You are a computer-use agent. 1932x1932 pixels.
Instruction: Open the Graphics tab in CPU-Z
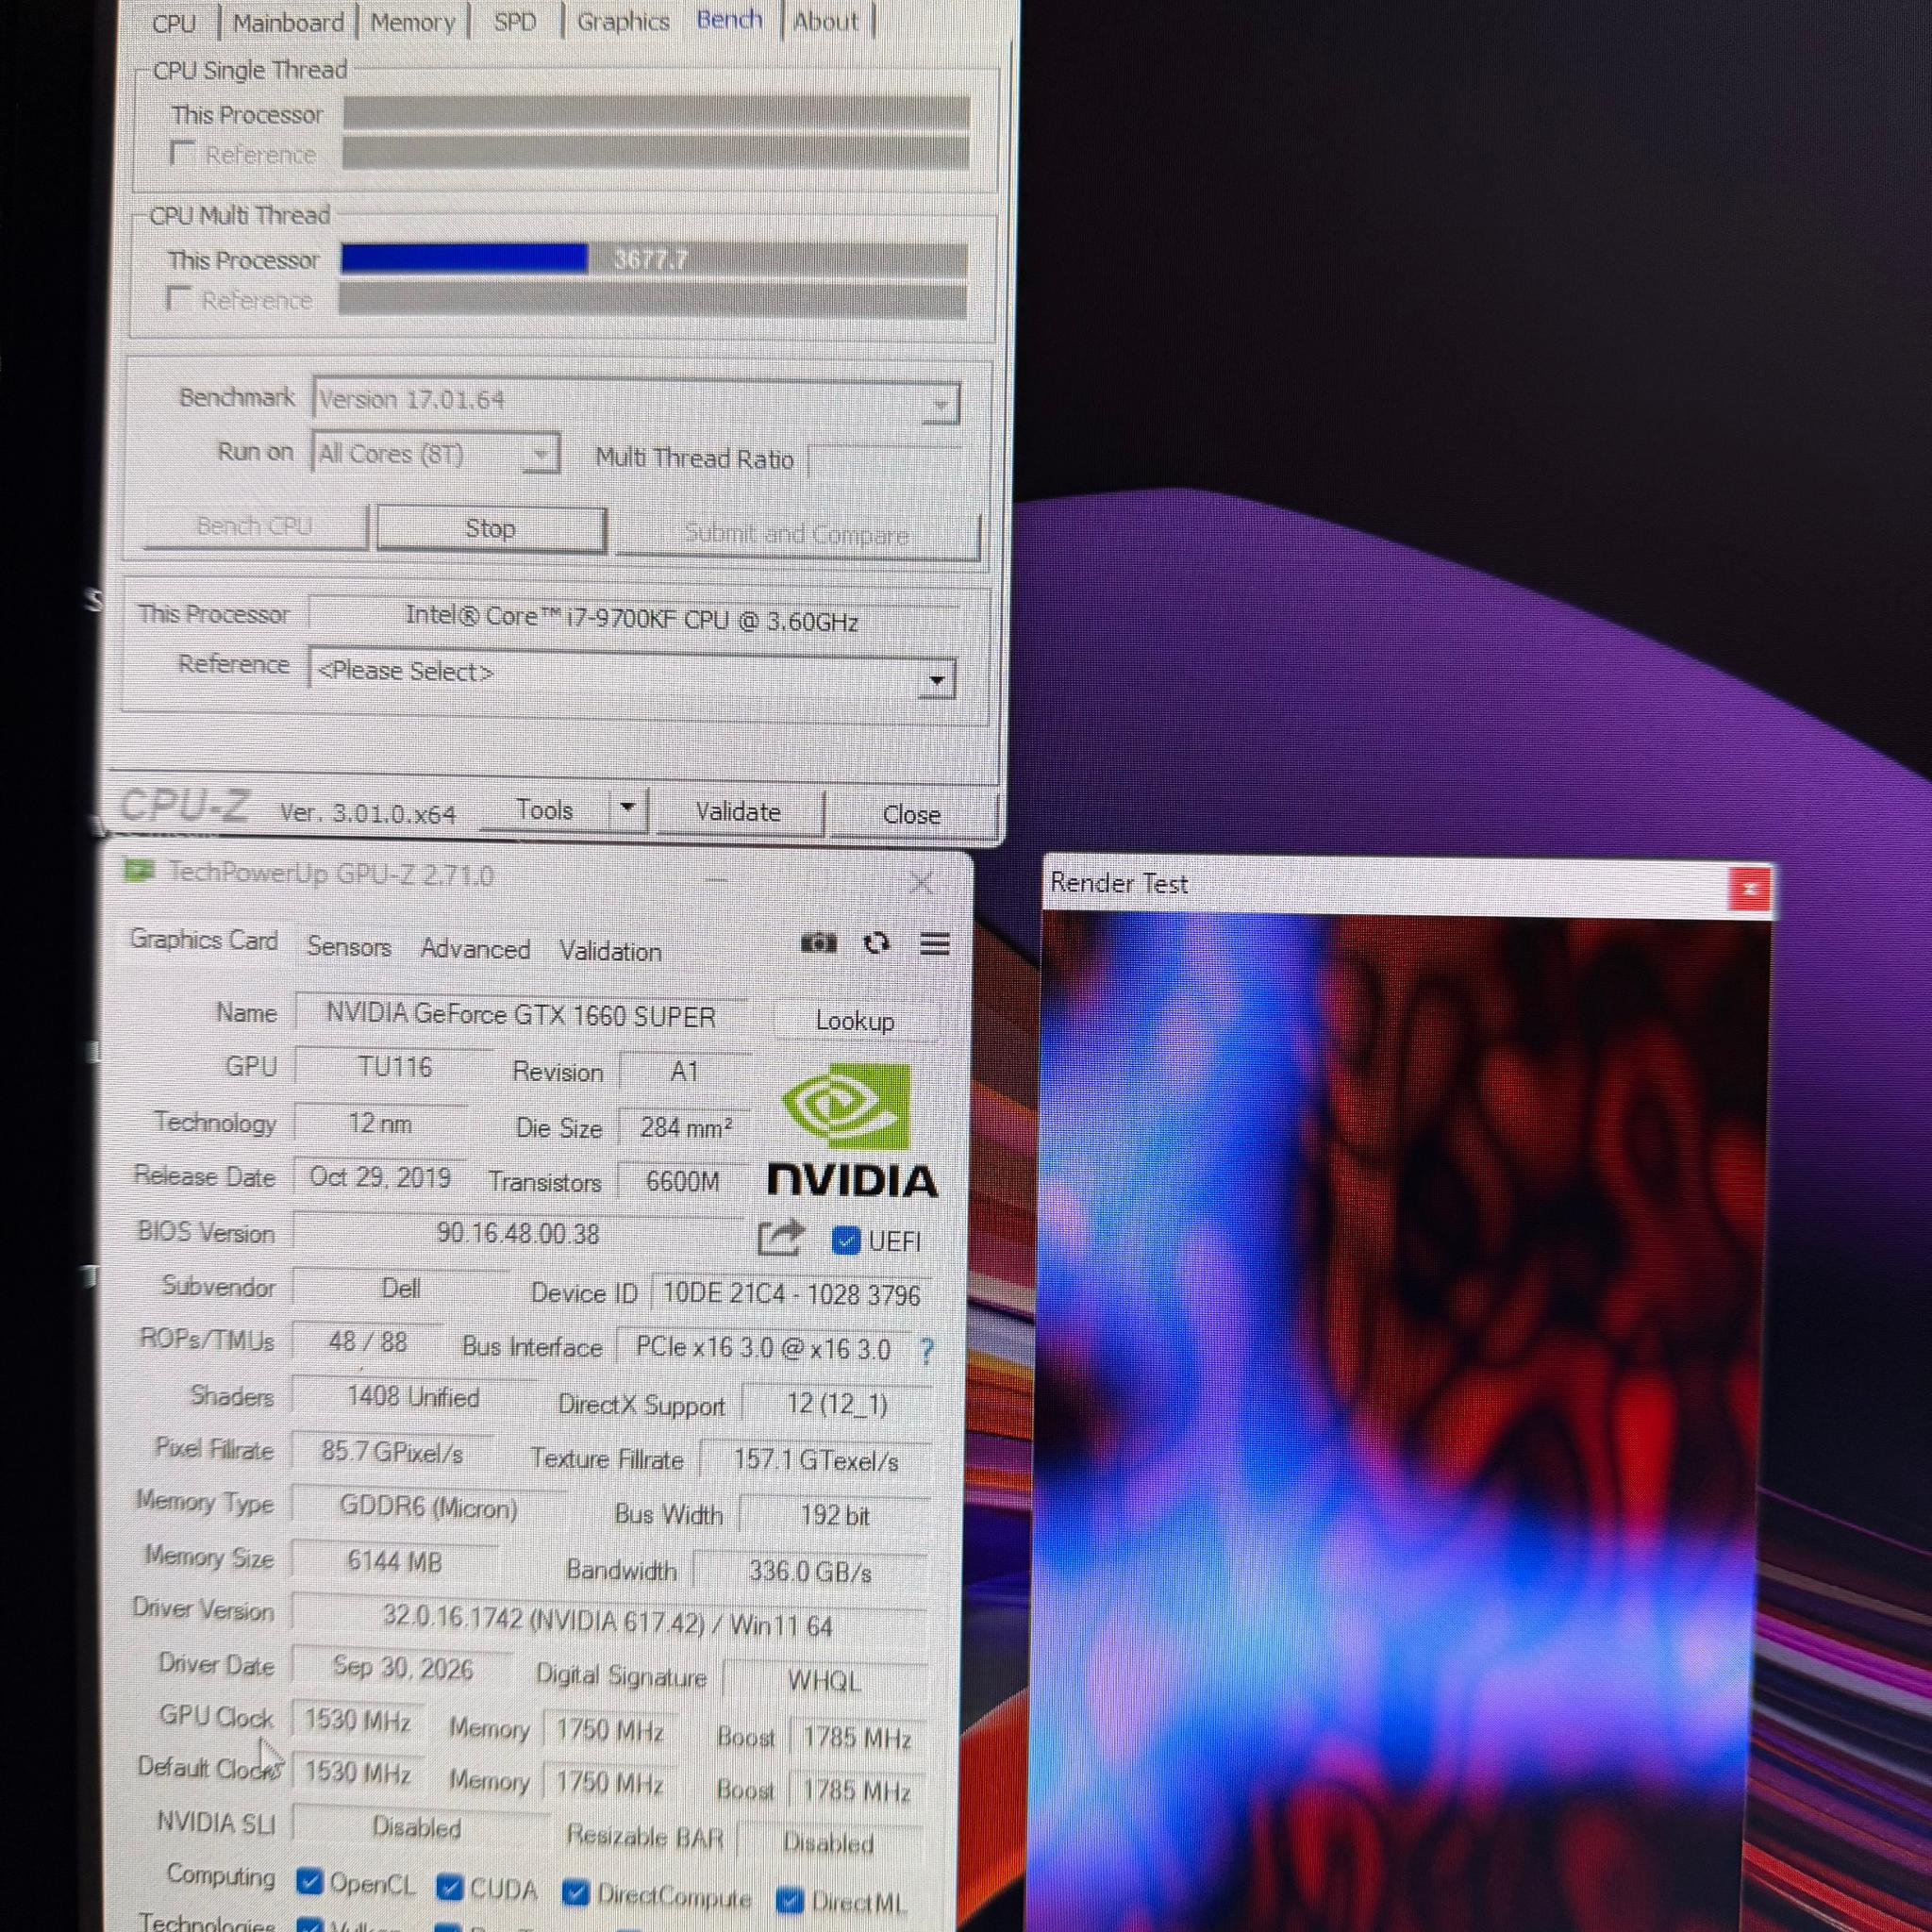click(x=623, y=21)
